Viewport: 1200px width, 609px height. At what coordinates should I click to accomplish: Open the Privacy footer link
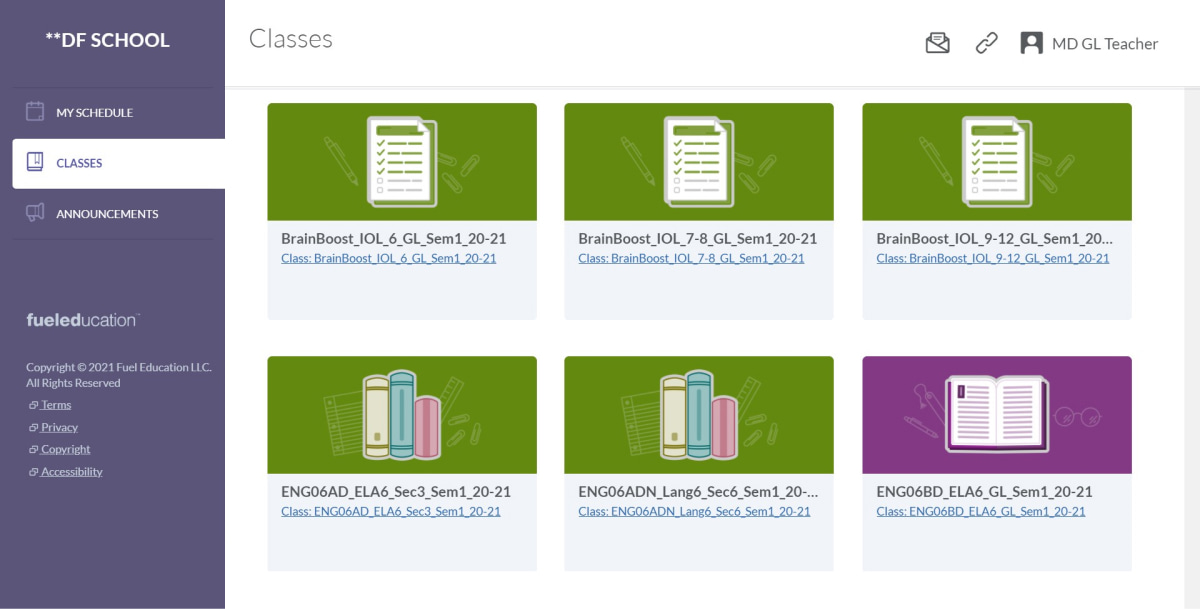coord(59,427)
